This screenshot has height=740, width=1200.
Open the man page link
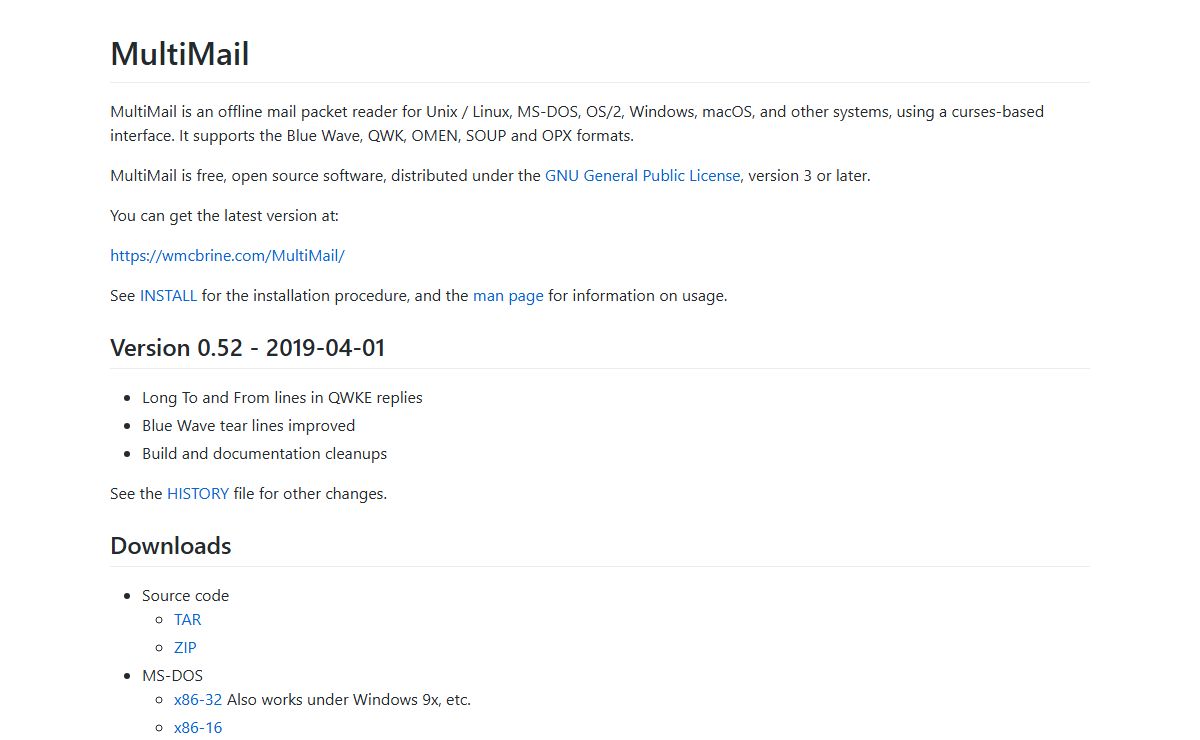point(508,296)
